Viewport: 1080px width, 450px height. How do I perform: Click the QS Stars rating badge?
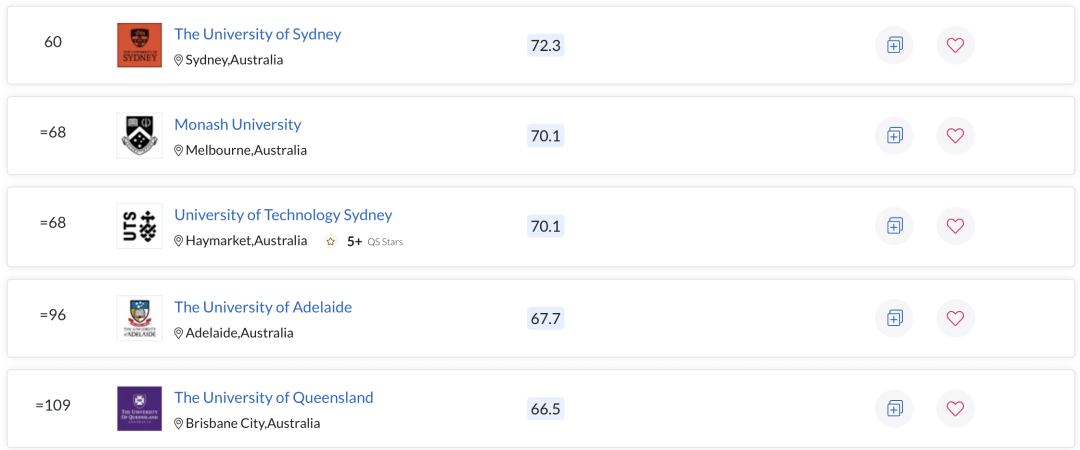tap(364, 241)
